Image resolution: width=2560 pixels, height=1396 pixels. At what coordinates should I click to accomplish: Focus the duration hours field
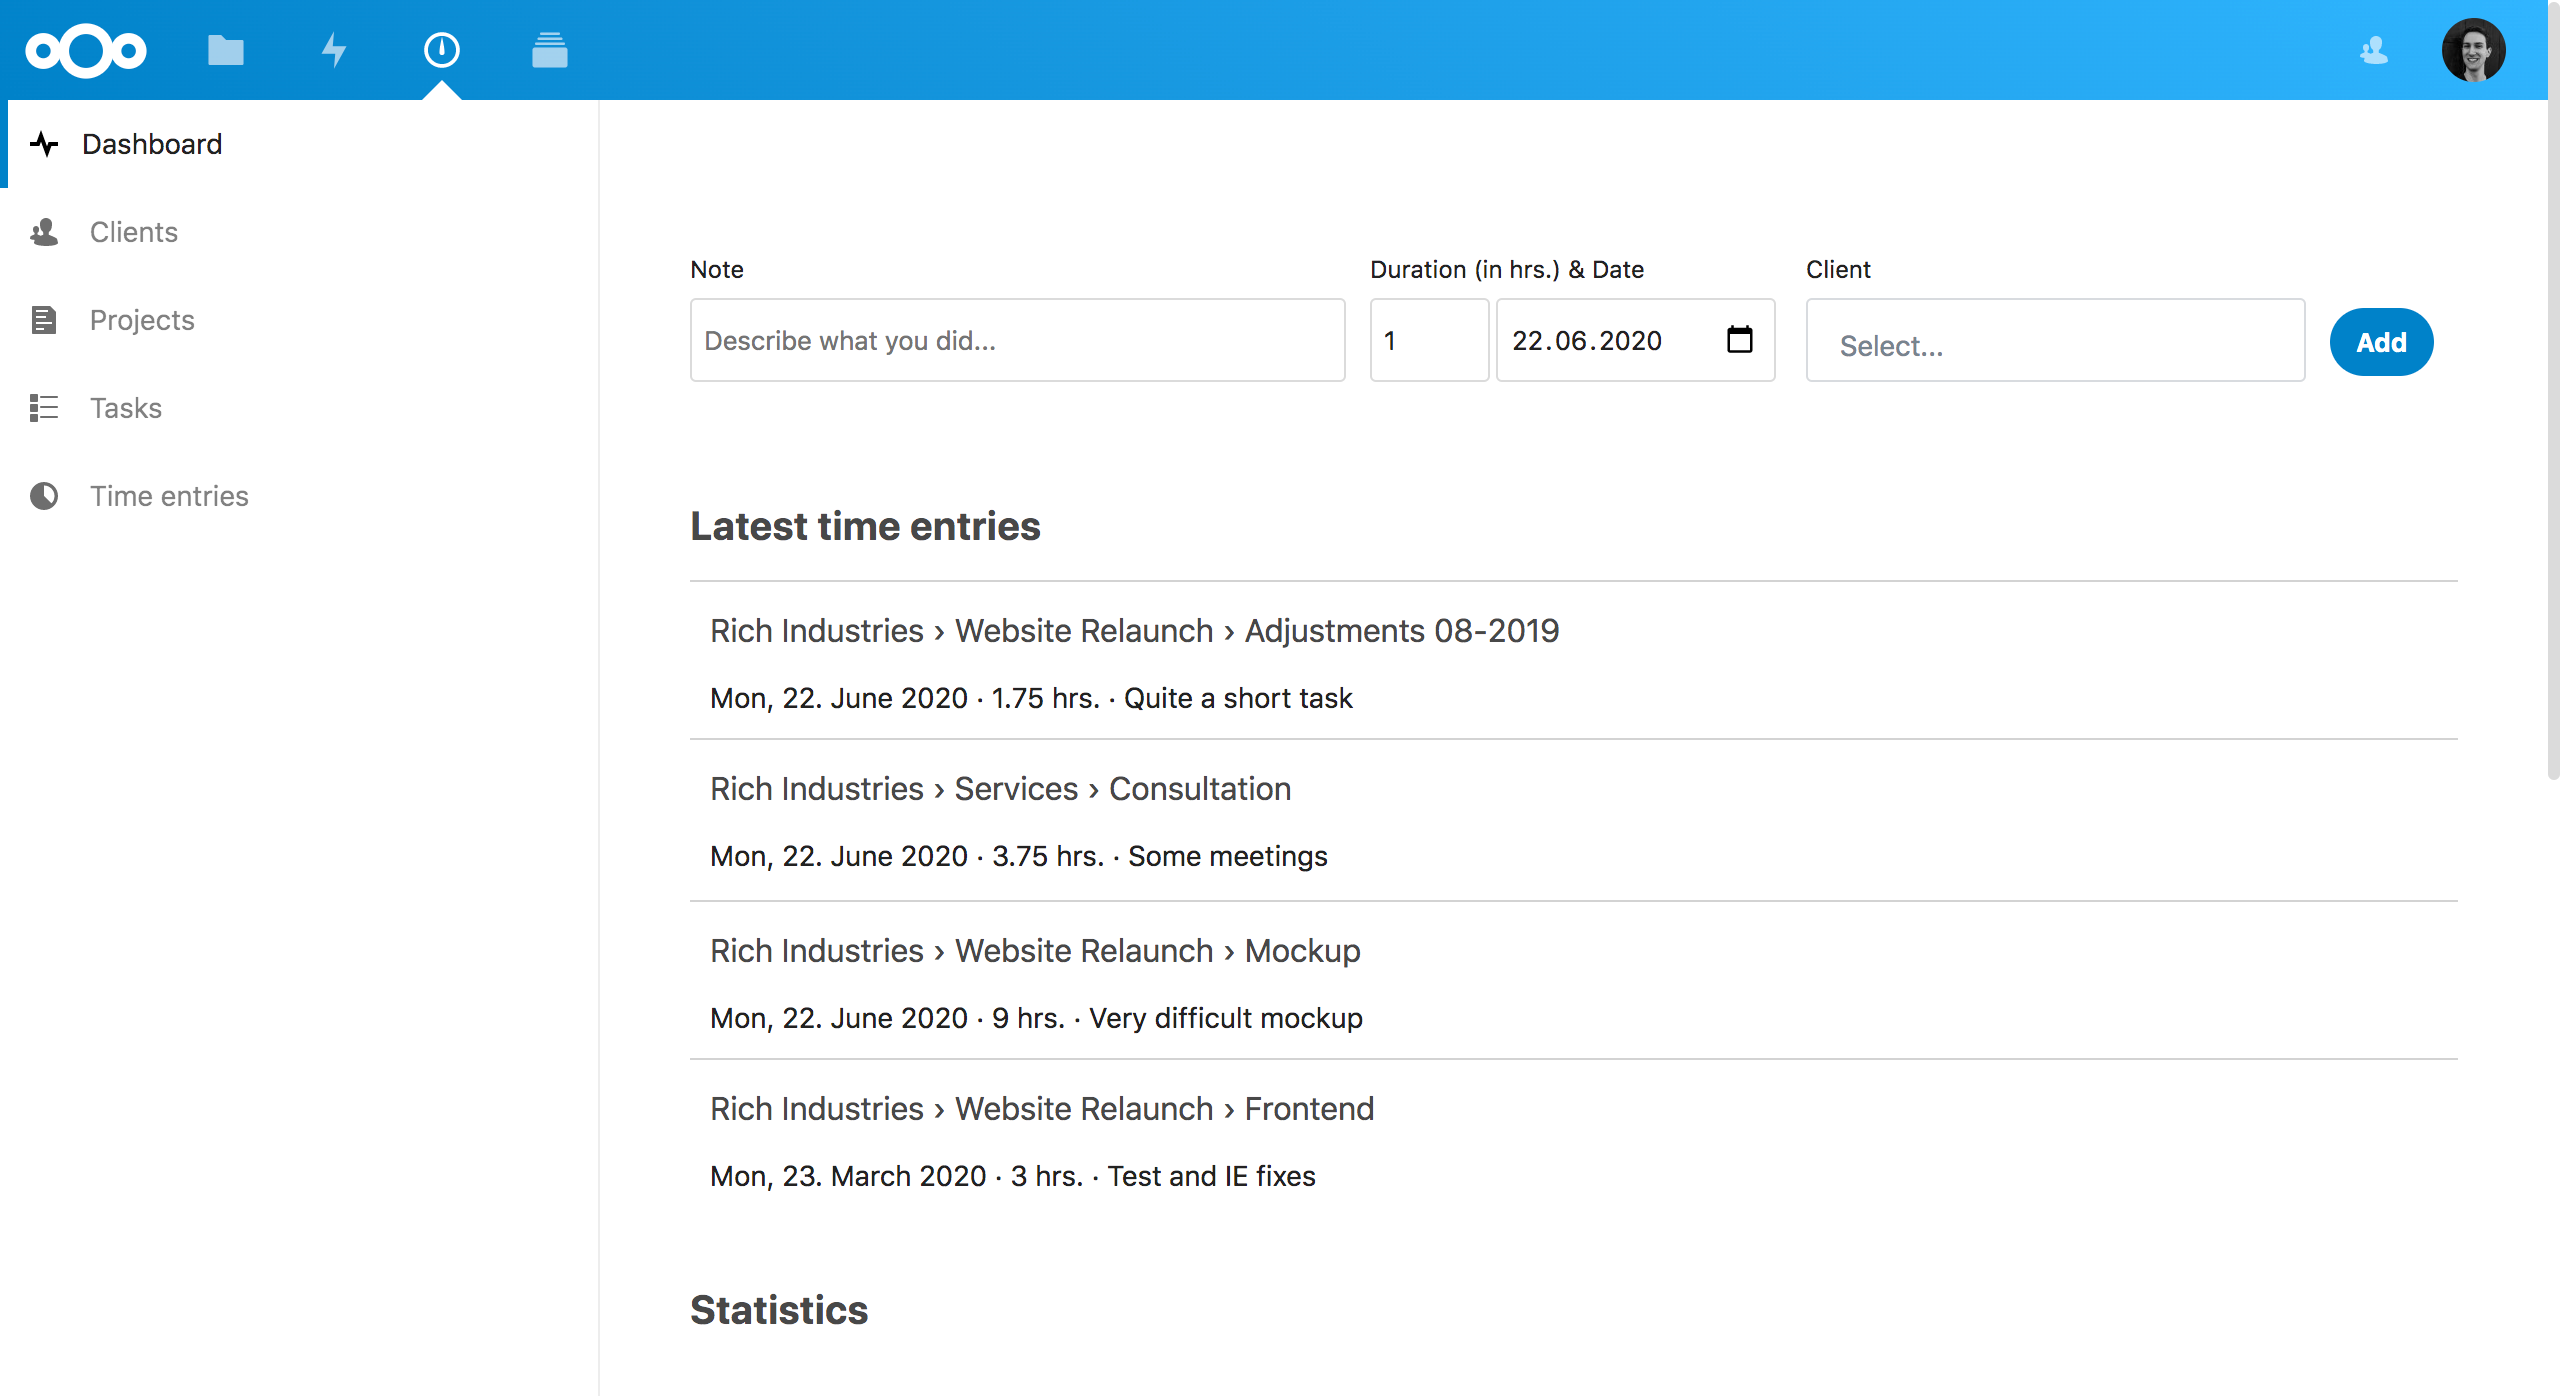(1428, 340)
